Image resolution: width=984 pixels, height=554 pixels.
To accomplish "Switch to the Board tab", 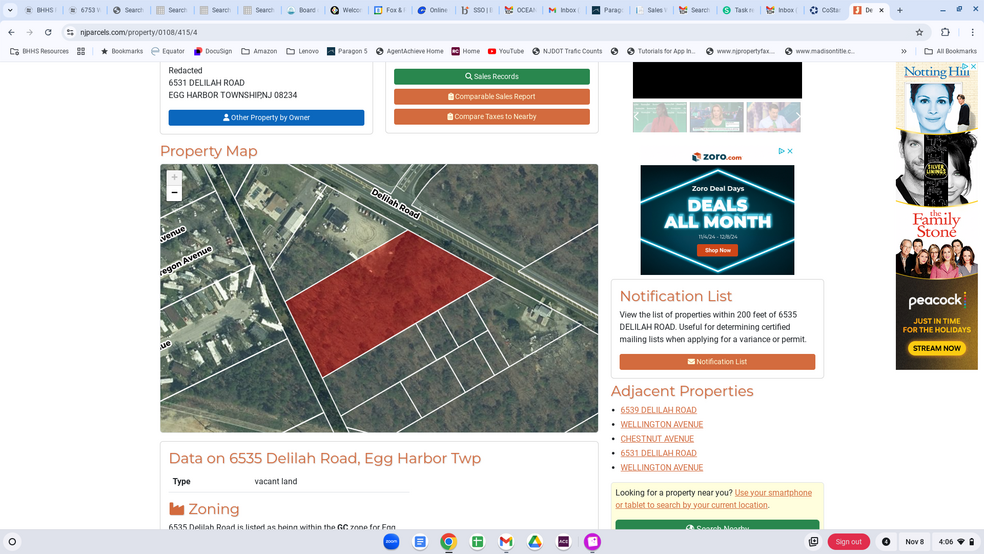I will click(302, 10).
